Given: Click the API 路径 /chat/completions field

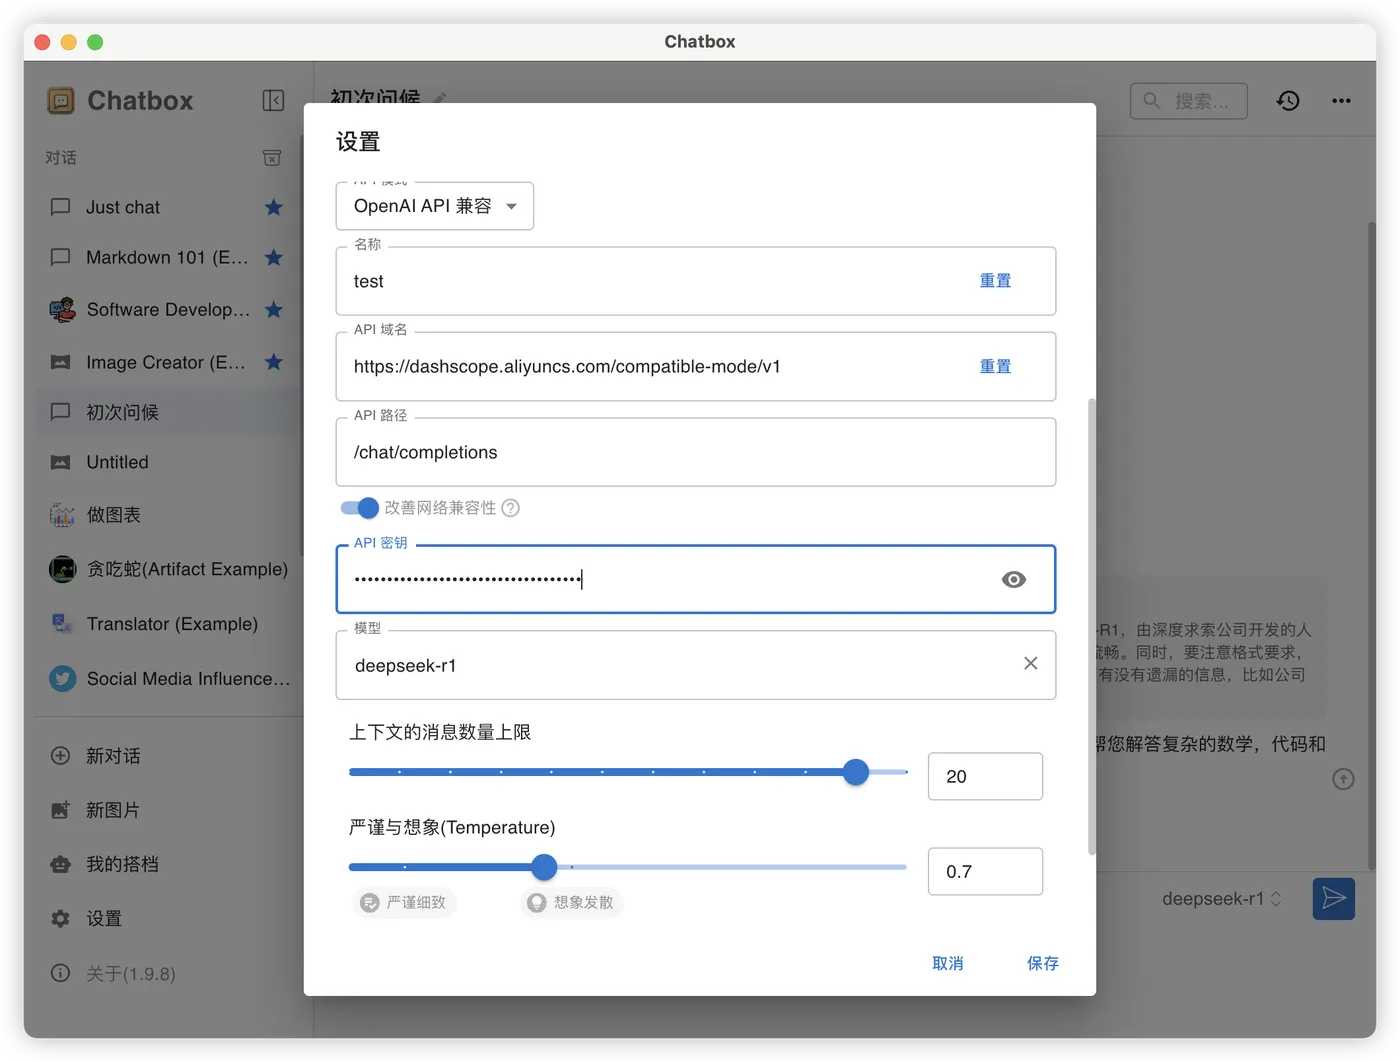Looking at the screenshot, I should [x=696, y=452].
